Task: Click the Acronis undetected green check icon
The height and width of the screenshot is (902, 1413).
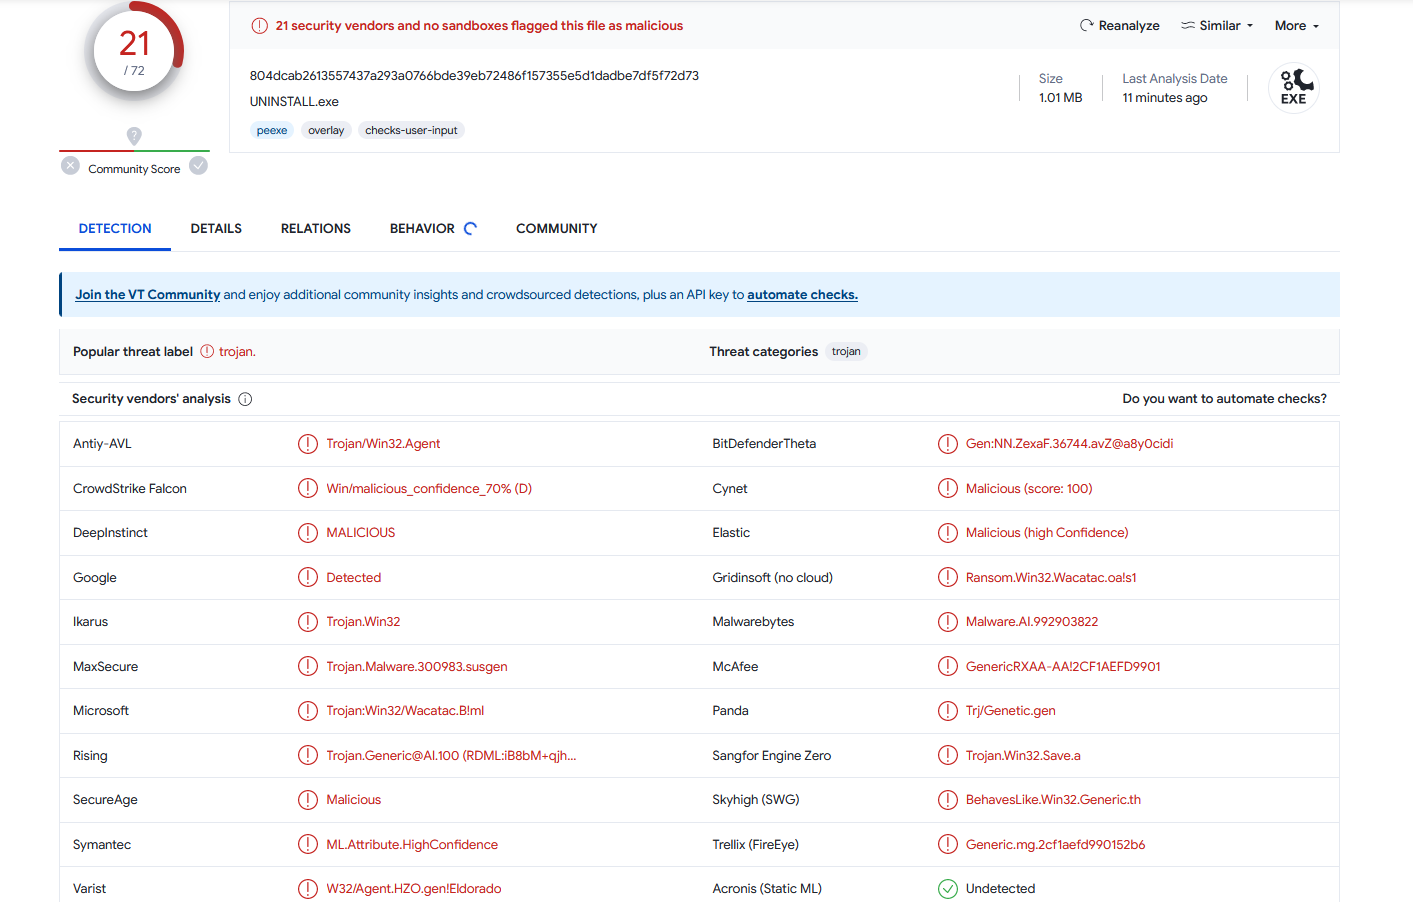Action: [x=948, y=889]
